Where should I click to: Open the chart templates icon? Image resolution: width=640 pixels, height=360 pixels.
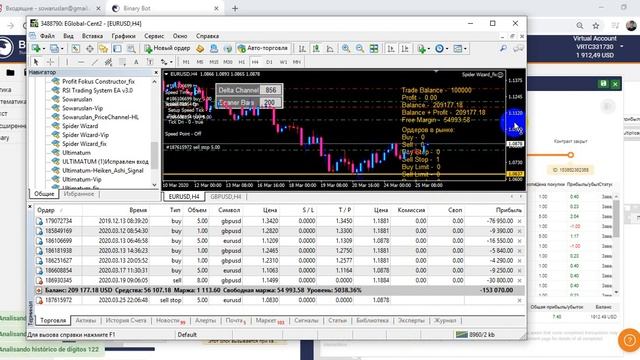coord(458,49)
